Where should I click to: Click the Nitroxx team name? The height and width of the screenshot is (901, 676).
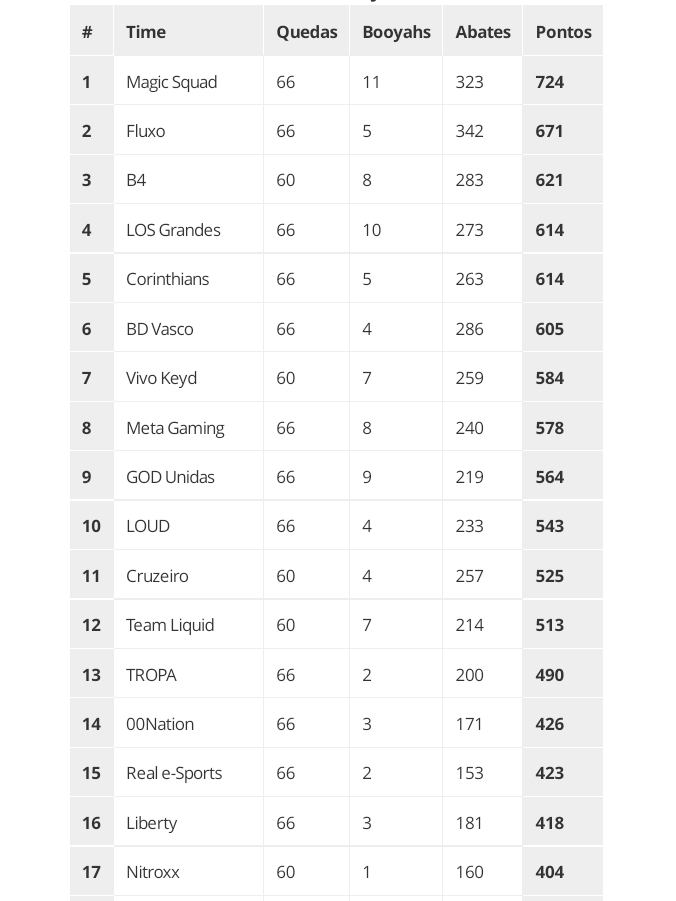click(x=153, y=872)
